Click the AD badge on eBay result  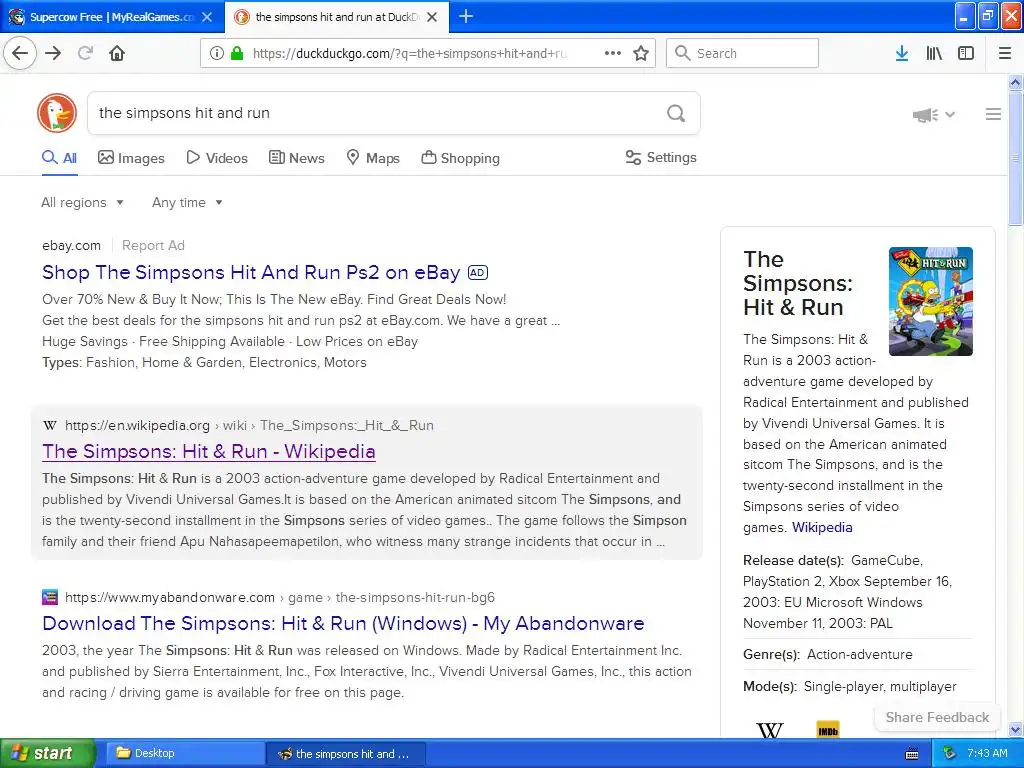477,272
